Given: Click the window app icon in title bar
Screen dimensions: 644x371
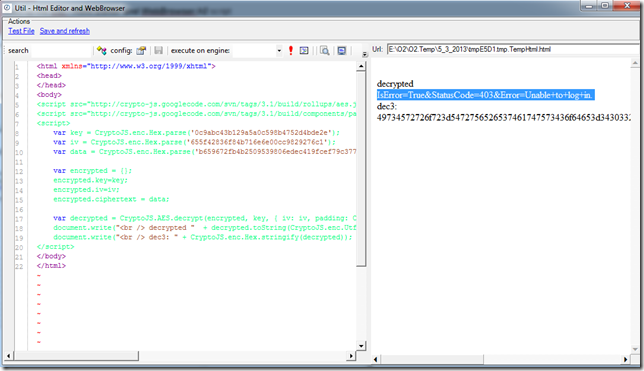Looking at the screenshot, I should (x=7, y=8).
